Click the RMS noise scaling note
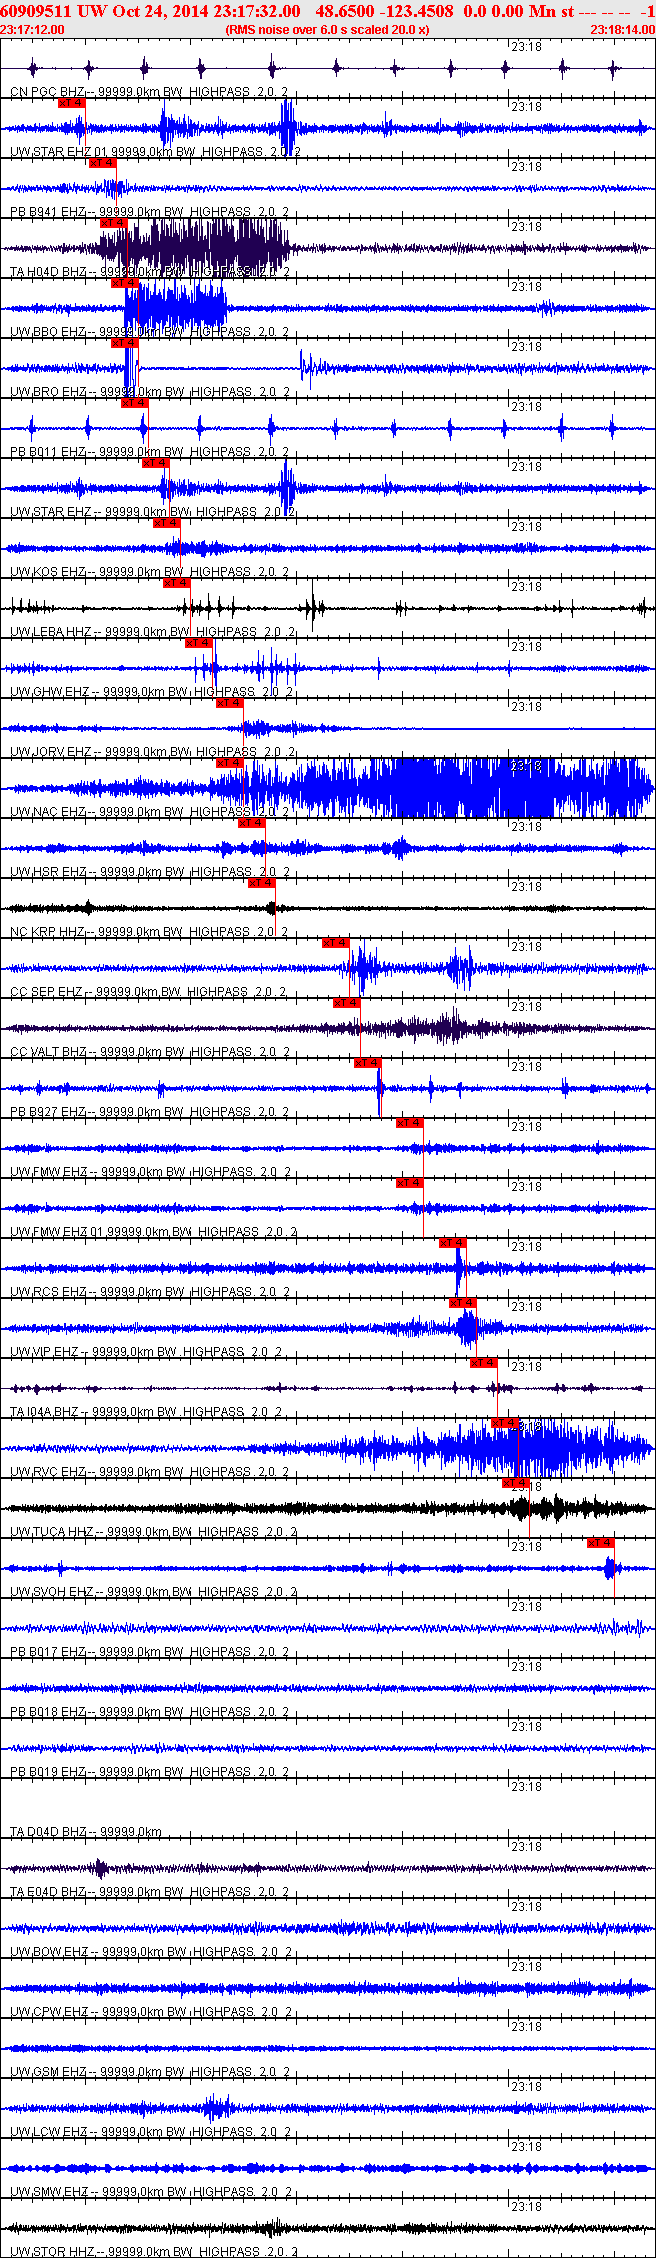The image size is (656, 2258). (x=328, y=30)
